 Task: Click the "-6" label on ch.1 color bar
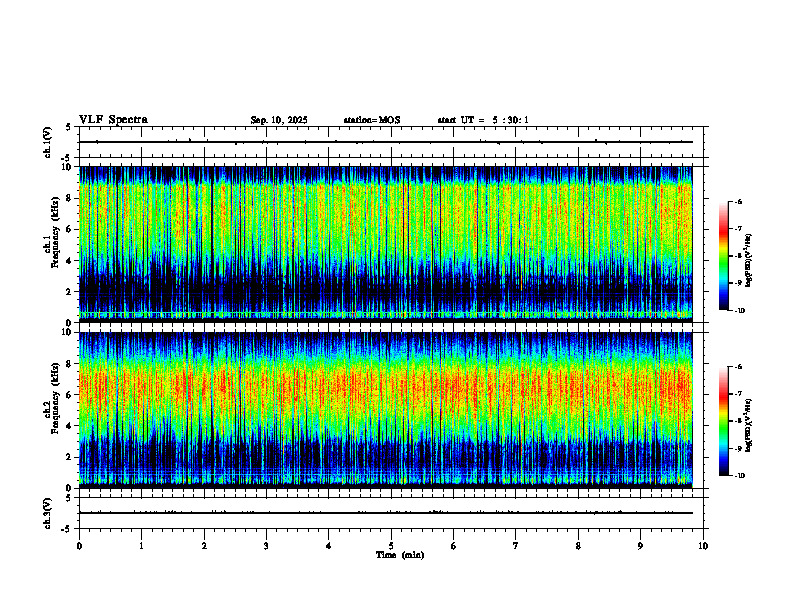coord(738,202)
